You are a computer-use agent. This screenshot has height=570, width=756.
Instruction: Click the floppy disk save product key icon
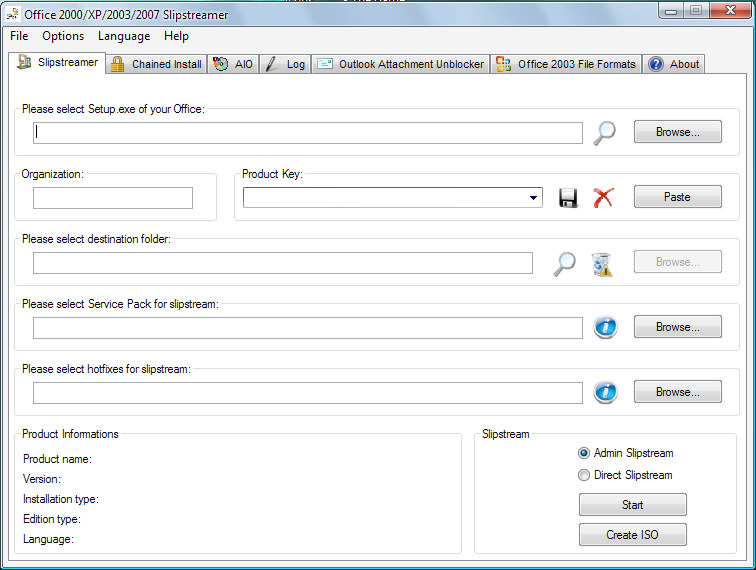568,198
